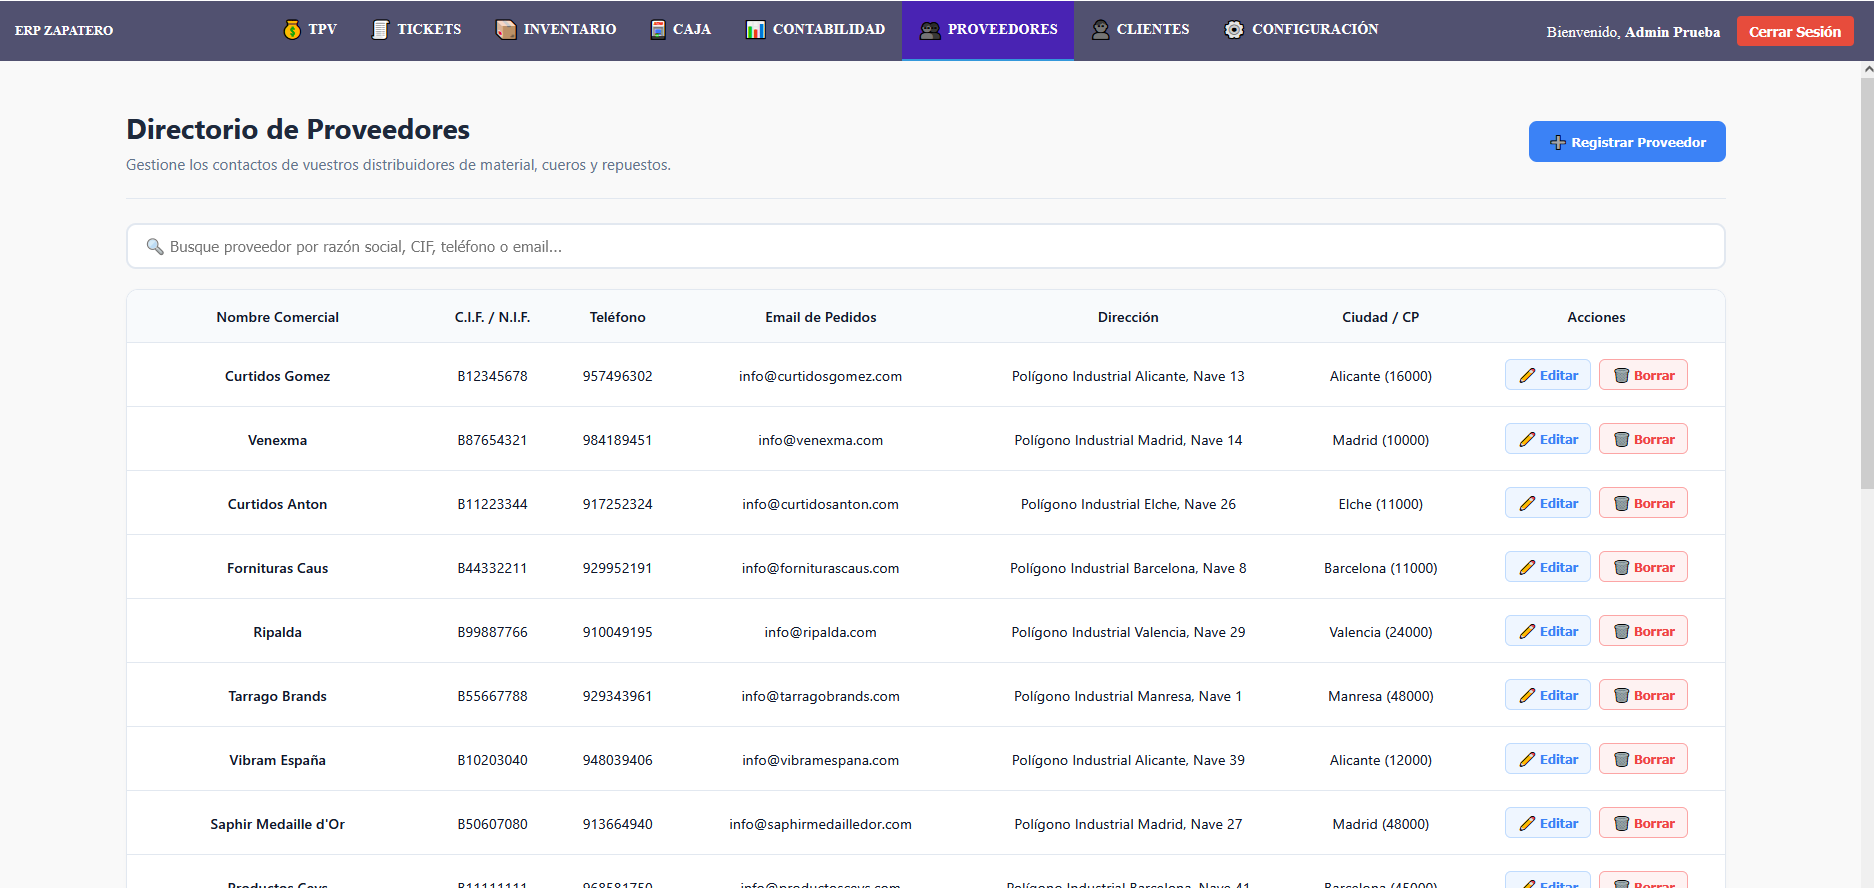This screenshot has width=1874, height=888.
Task: Click the Acciones column header
Action: (x=1596, y=317)
